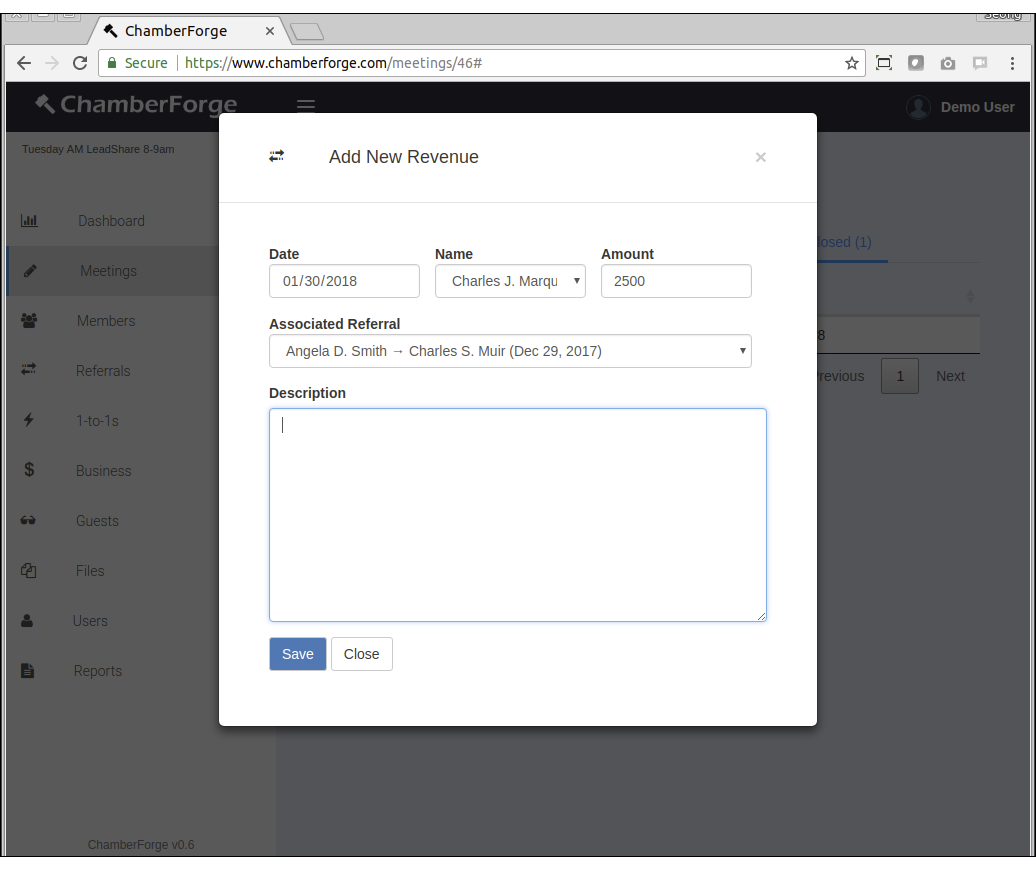Click the camera extension icon in toolbar
This screenshot has width=1036, height=870.
pyautogui.click(x=947, y=63)
